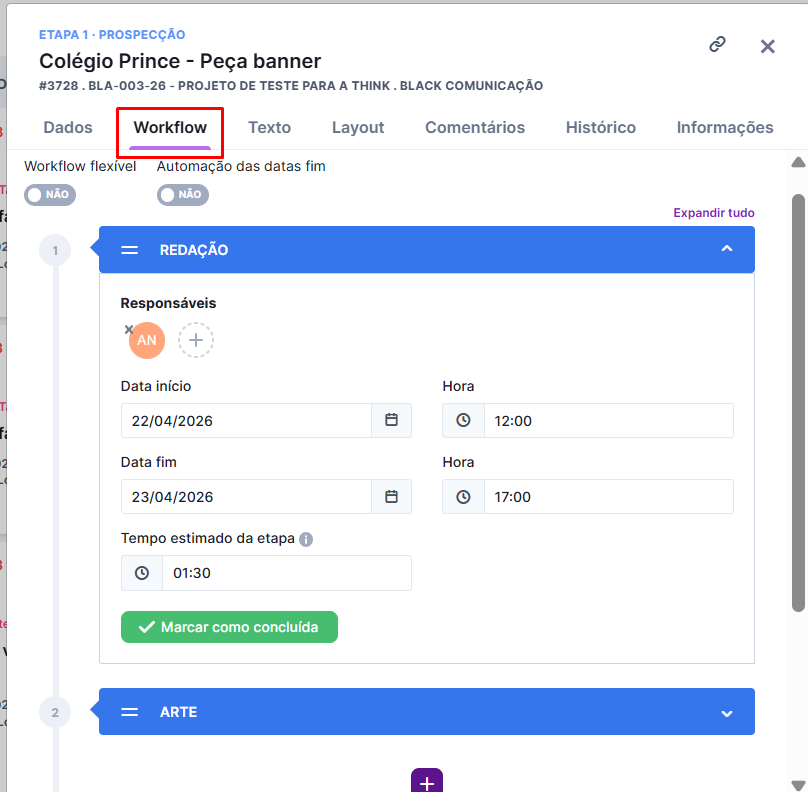This screenshot has width=808, height=792.
Task: Open the Dados tab
Action: [x=68, y=127]
